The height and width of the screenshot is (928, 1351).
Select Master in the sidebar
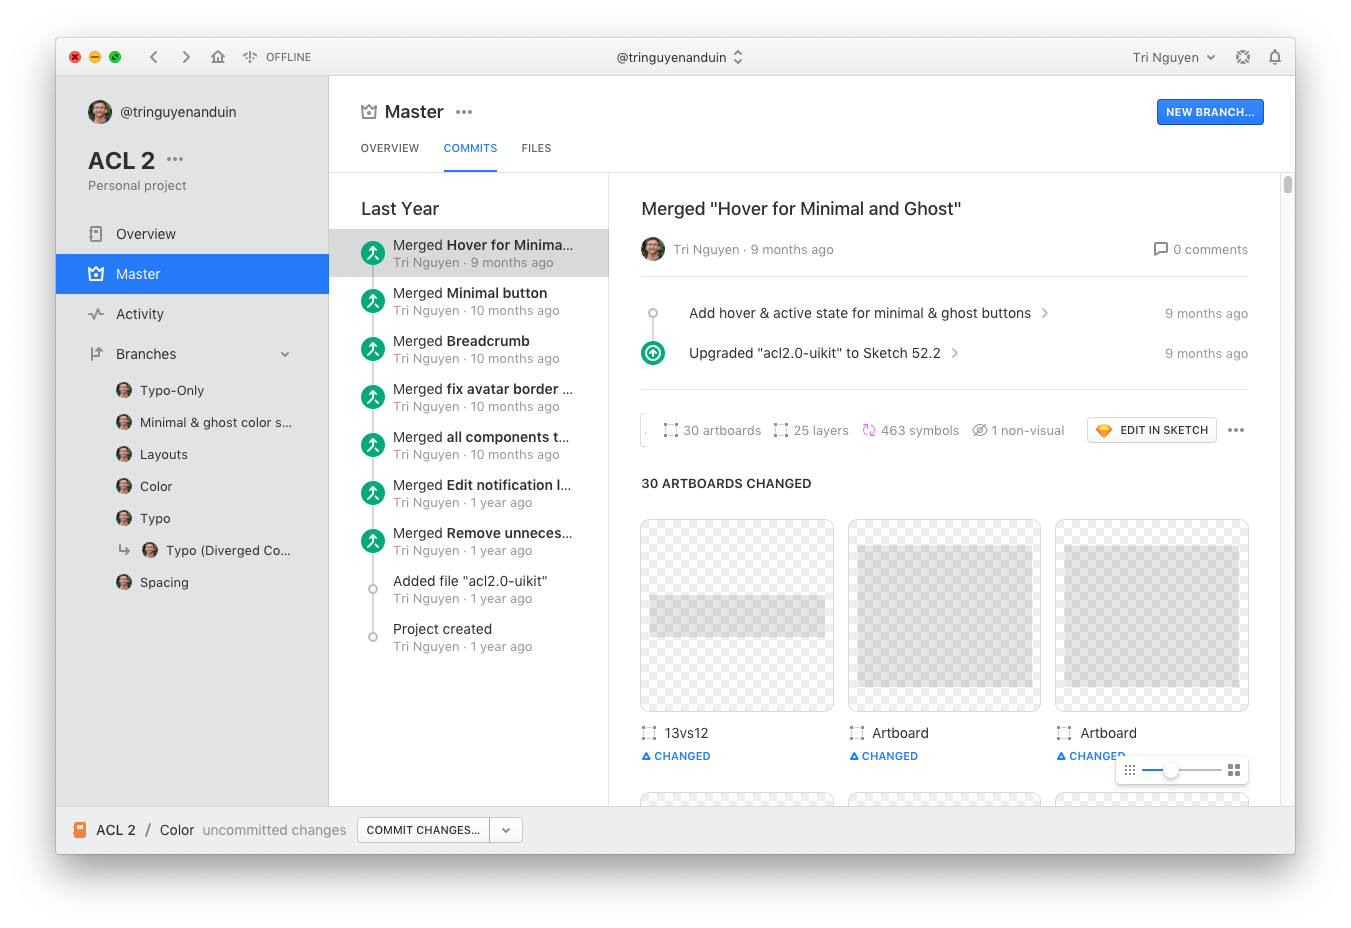tap(192, 274)
